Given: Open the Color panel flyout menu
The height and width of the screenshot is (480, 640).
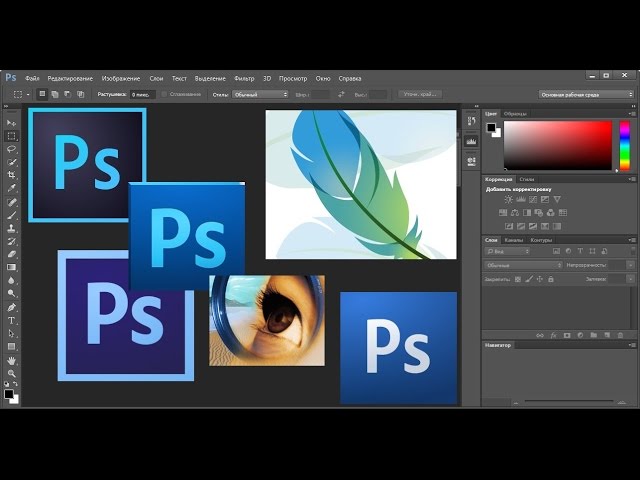Looking at the screenshot, I should tap(632, 113).
